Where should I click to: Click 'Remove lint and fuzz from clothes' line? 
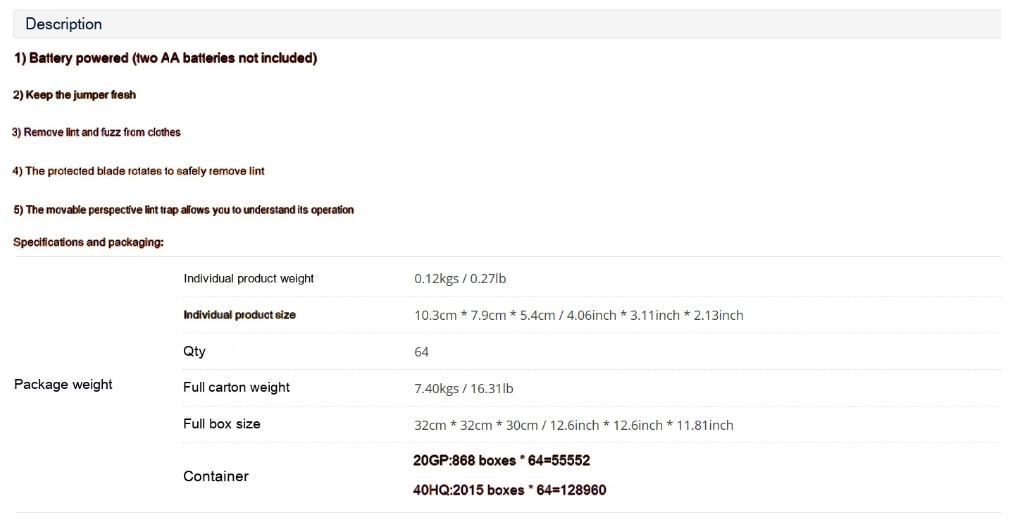point(96,132)
